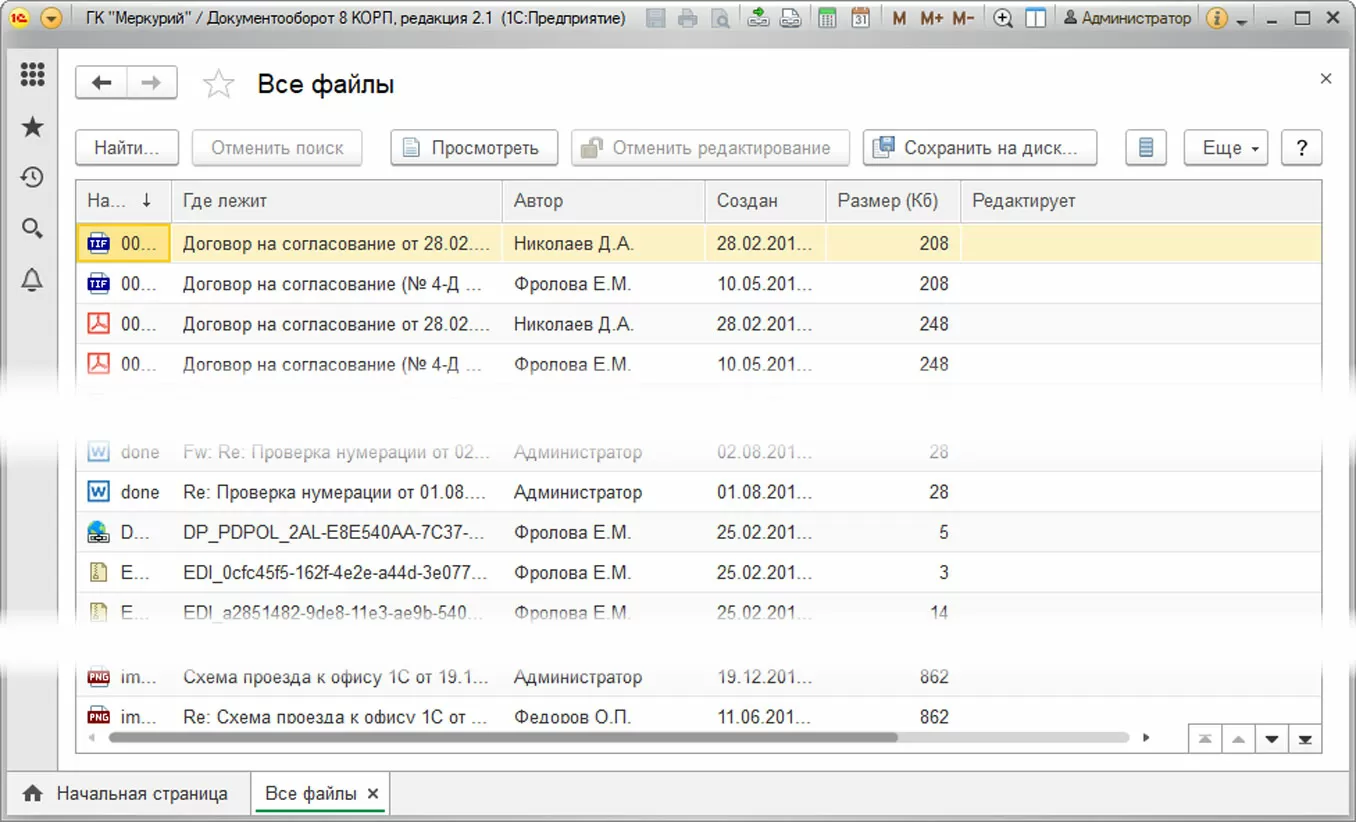Viewport: 1356px width, 822px height.
Task: Go forward with the right arrow button
Action: (152, 83)
